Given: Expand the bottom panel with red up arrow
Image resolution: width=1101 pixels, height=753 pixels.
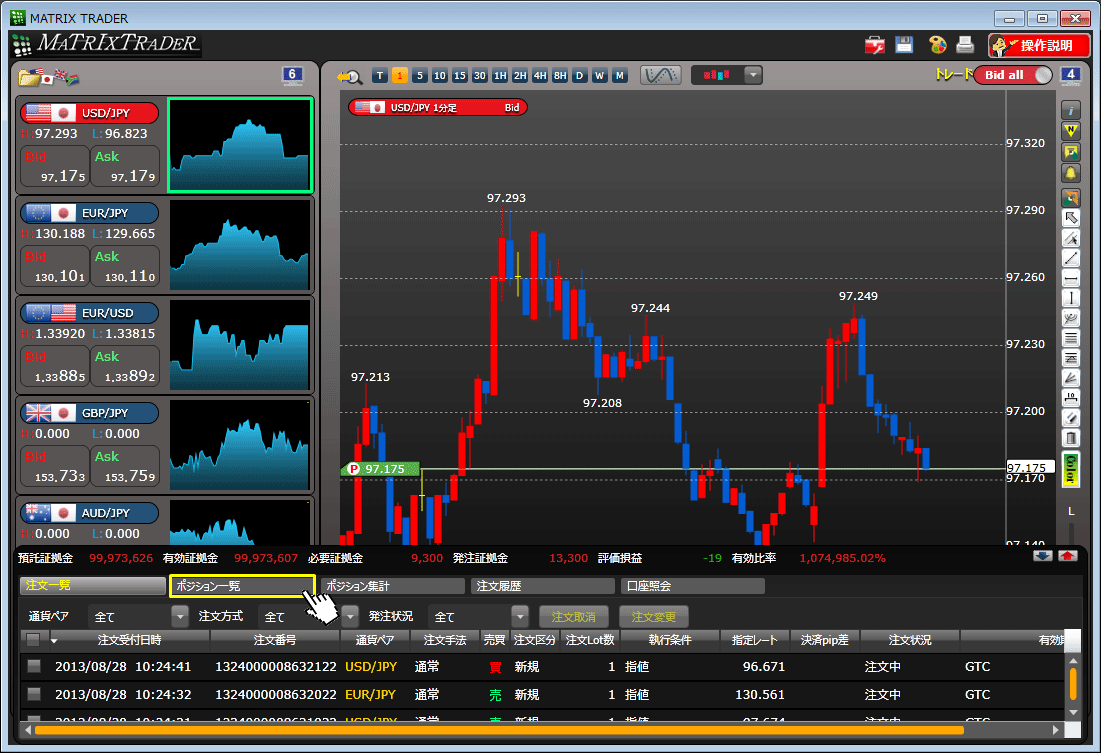Looking at the screenshot, I should (x=1068, y=556).
